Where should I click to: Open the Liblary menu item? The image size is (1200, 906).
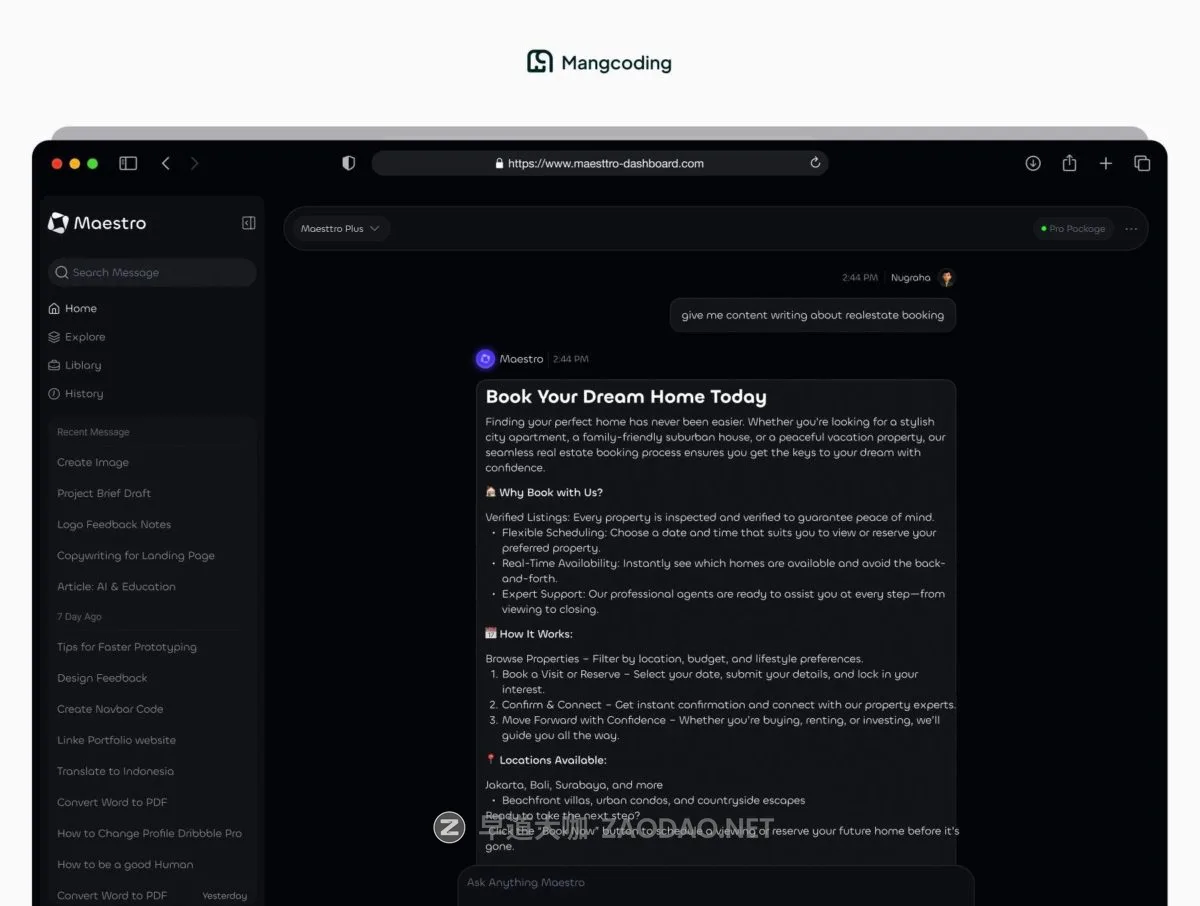click(x=83, y=365)
